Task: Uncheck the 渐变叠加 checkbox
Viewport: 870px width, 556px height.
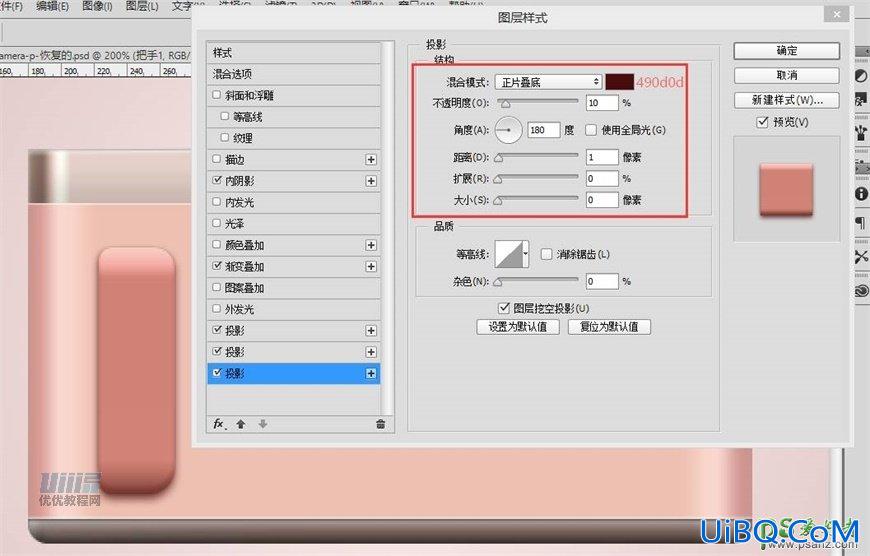Action: pos(217,266)
